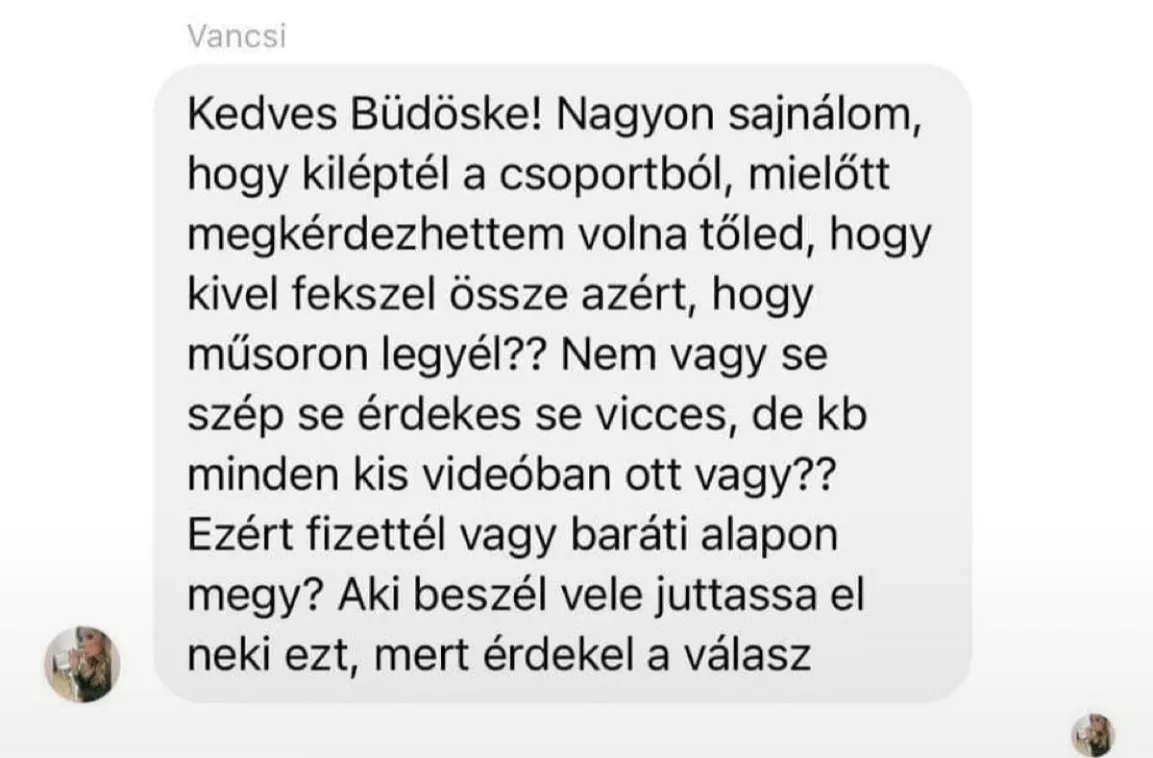Select the grey message bubble from Vancsi
Viewport: 1153px width, 758px height.
[x=563, y=383]
